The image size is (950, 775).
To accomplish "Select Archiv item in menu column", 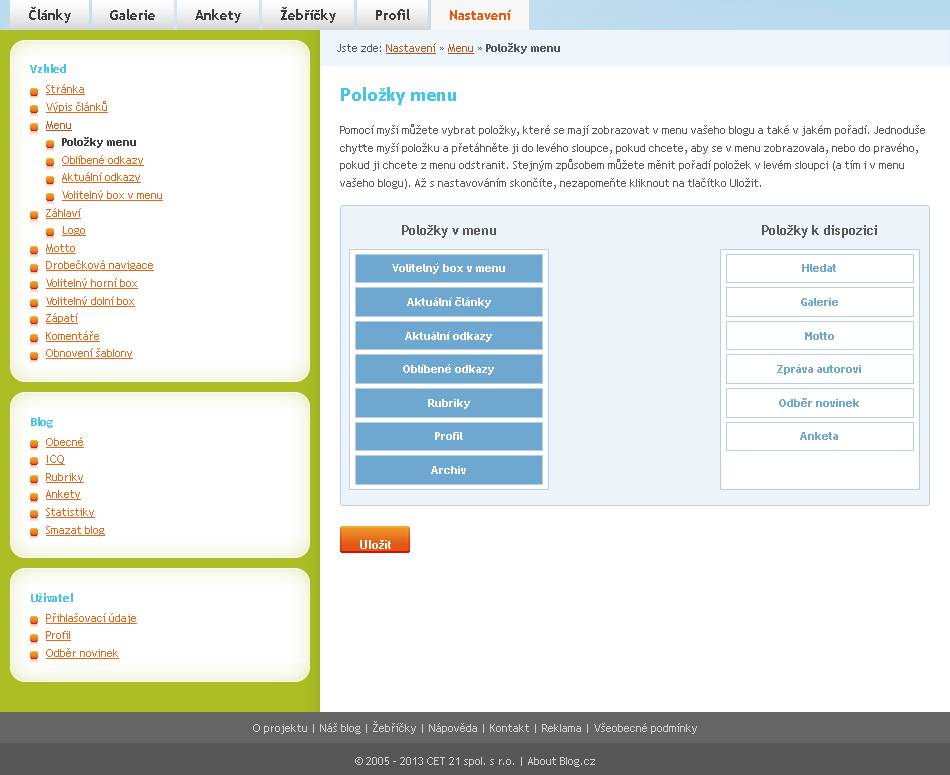I will pos(448,470).
